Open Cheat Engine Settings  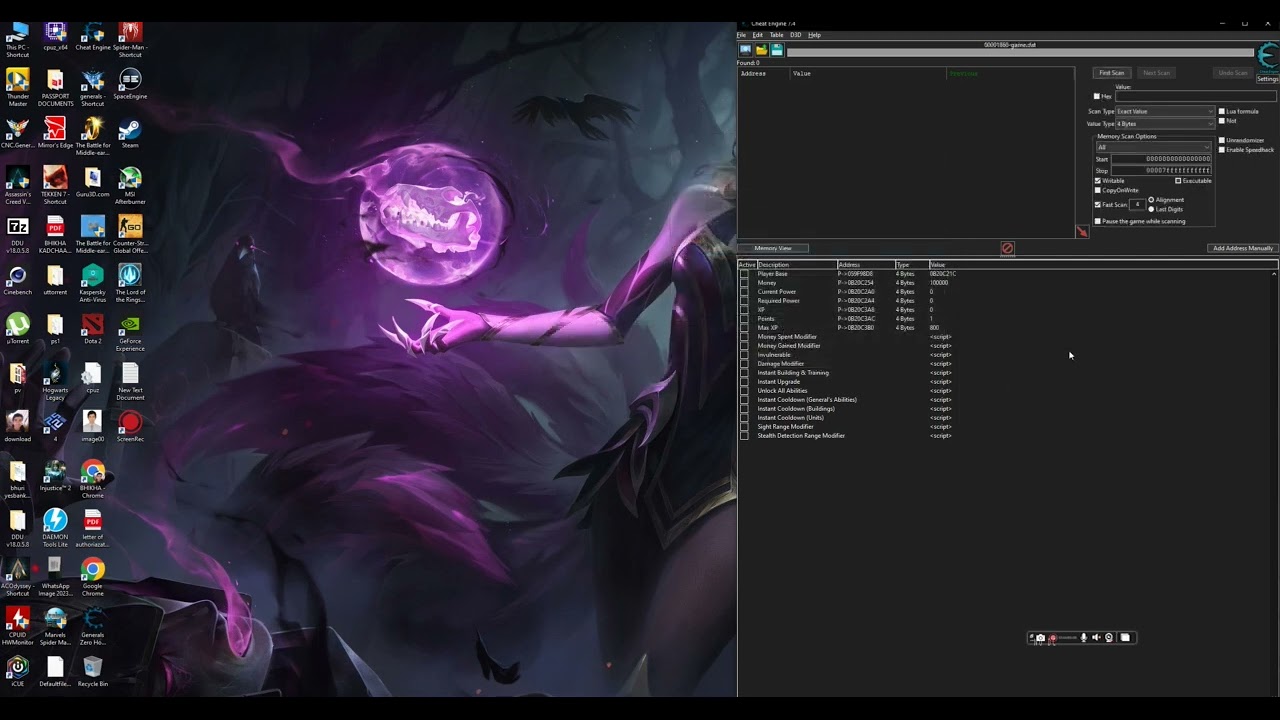point(1267,79)
